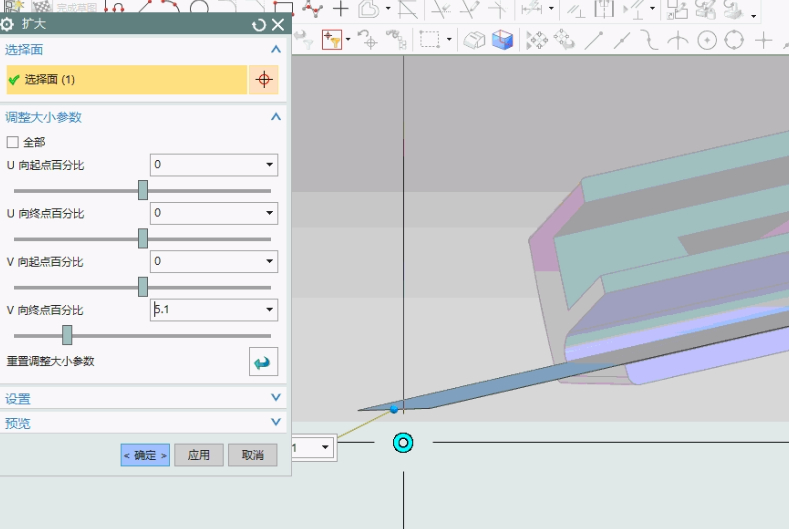Expand the 设置 section
789x529 pixels.
(275, 398)
